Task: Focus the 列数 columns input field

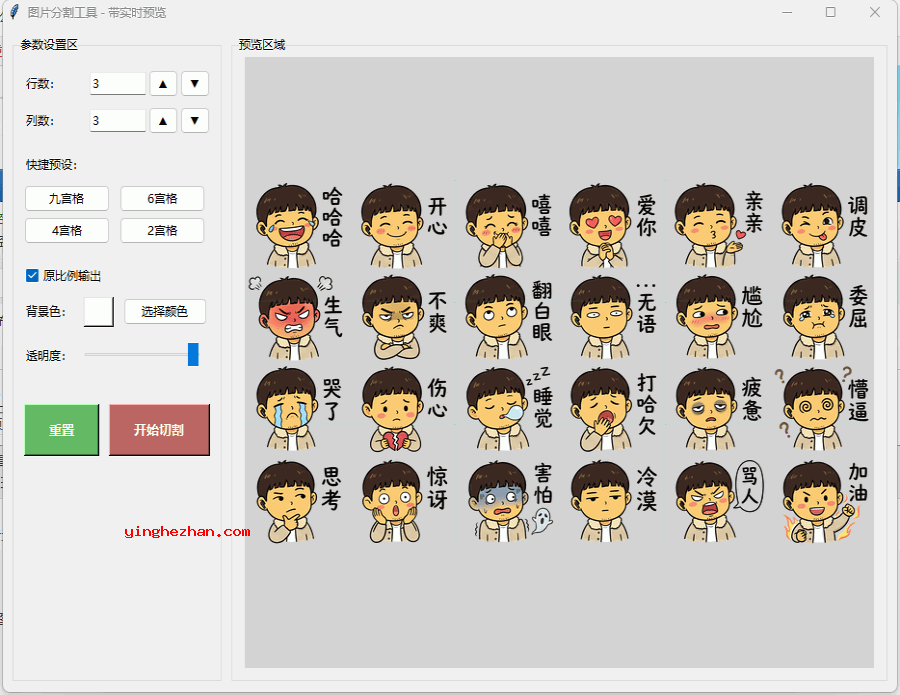Action: point(117,121)
